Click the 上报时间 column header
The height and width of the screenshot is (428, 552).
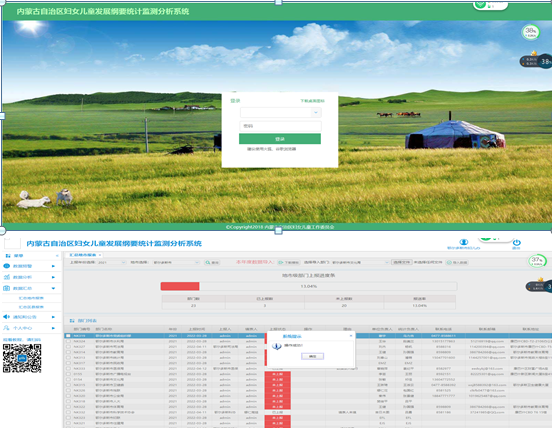click(x=197, y=329)
